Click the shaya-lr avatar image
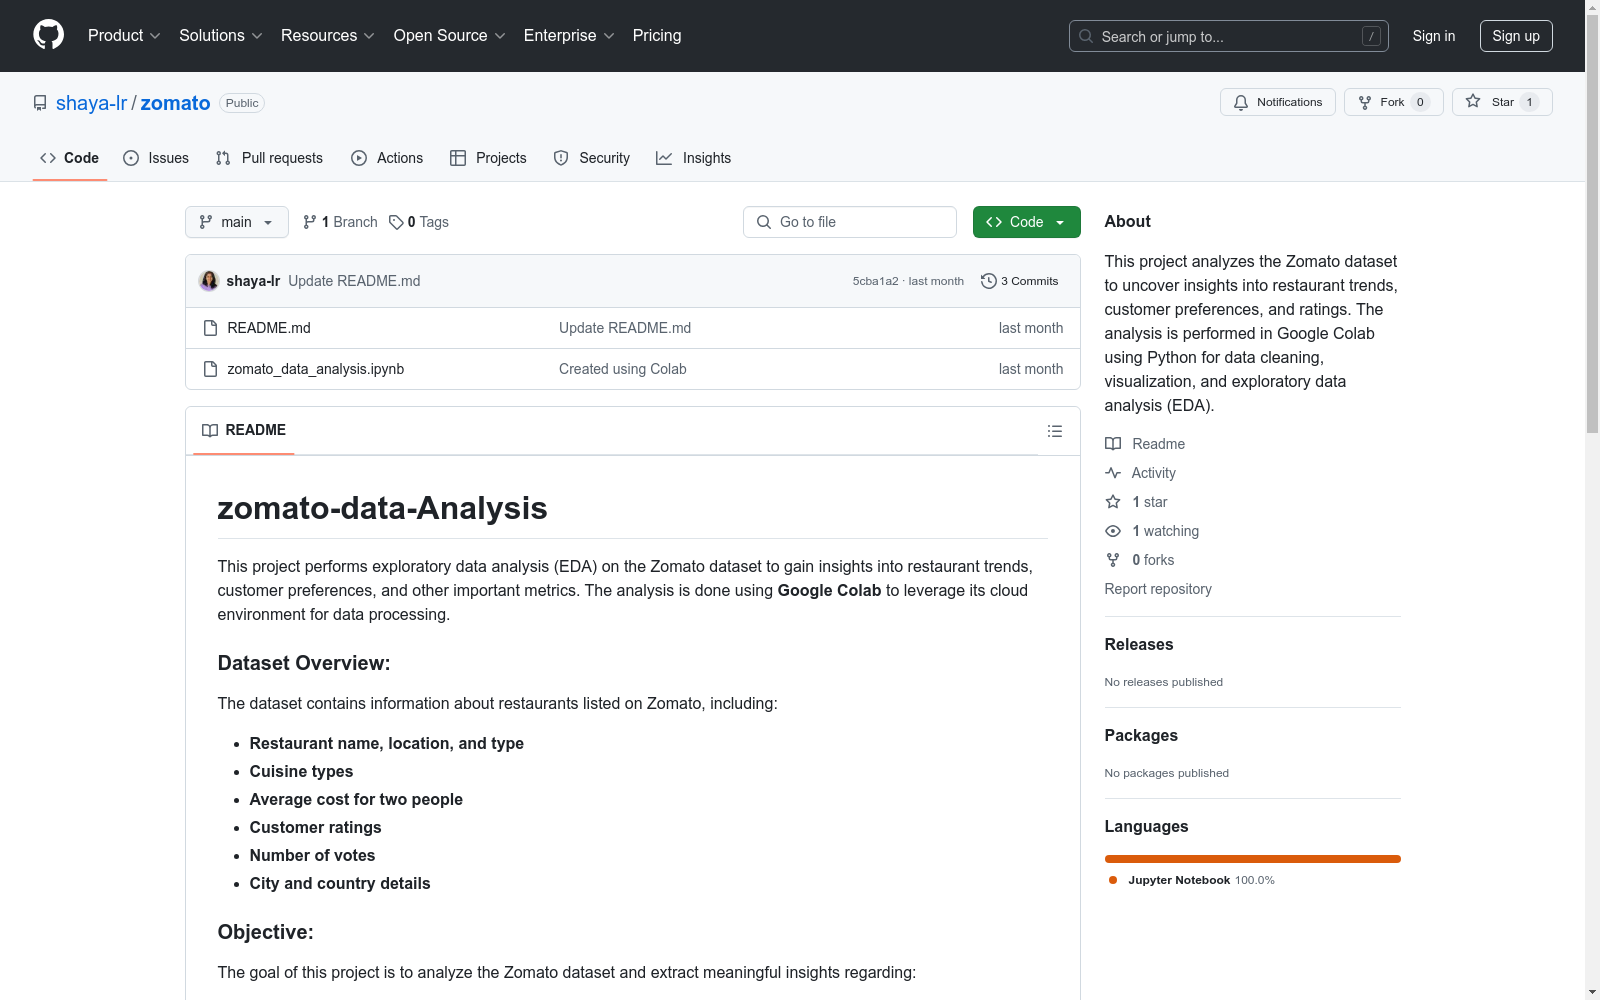Viewport: 1600px width, 1000px height. (x=209, y=281)
